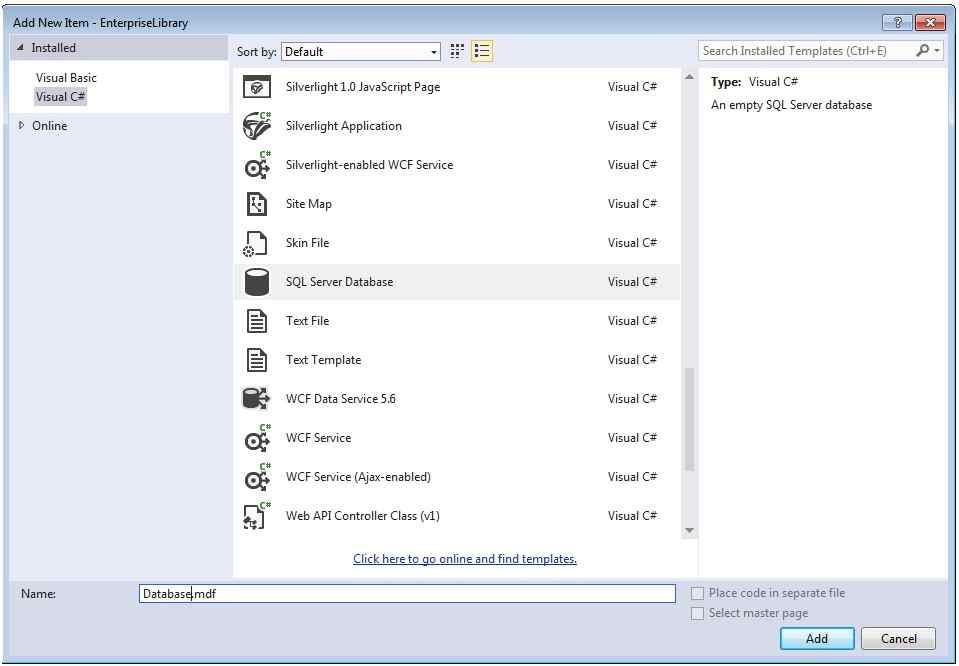Click the Site Map template icon

pyautogui.click(x=256, y=203)
